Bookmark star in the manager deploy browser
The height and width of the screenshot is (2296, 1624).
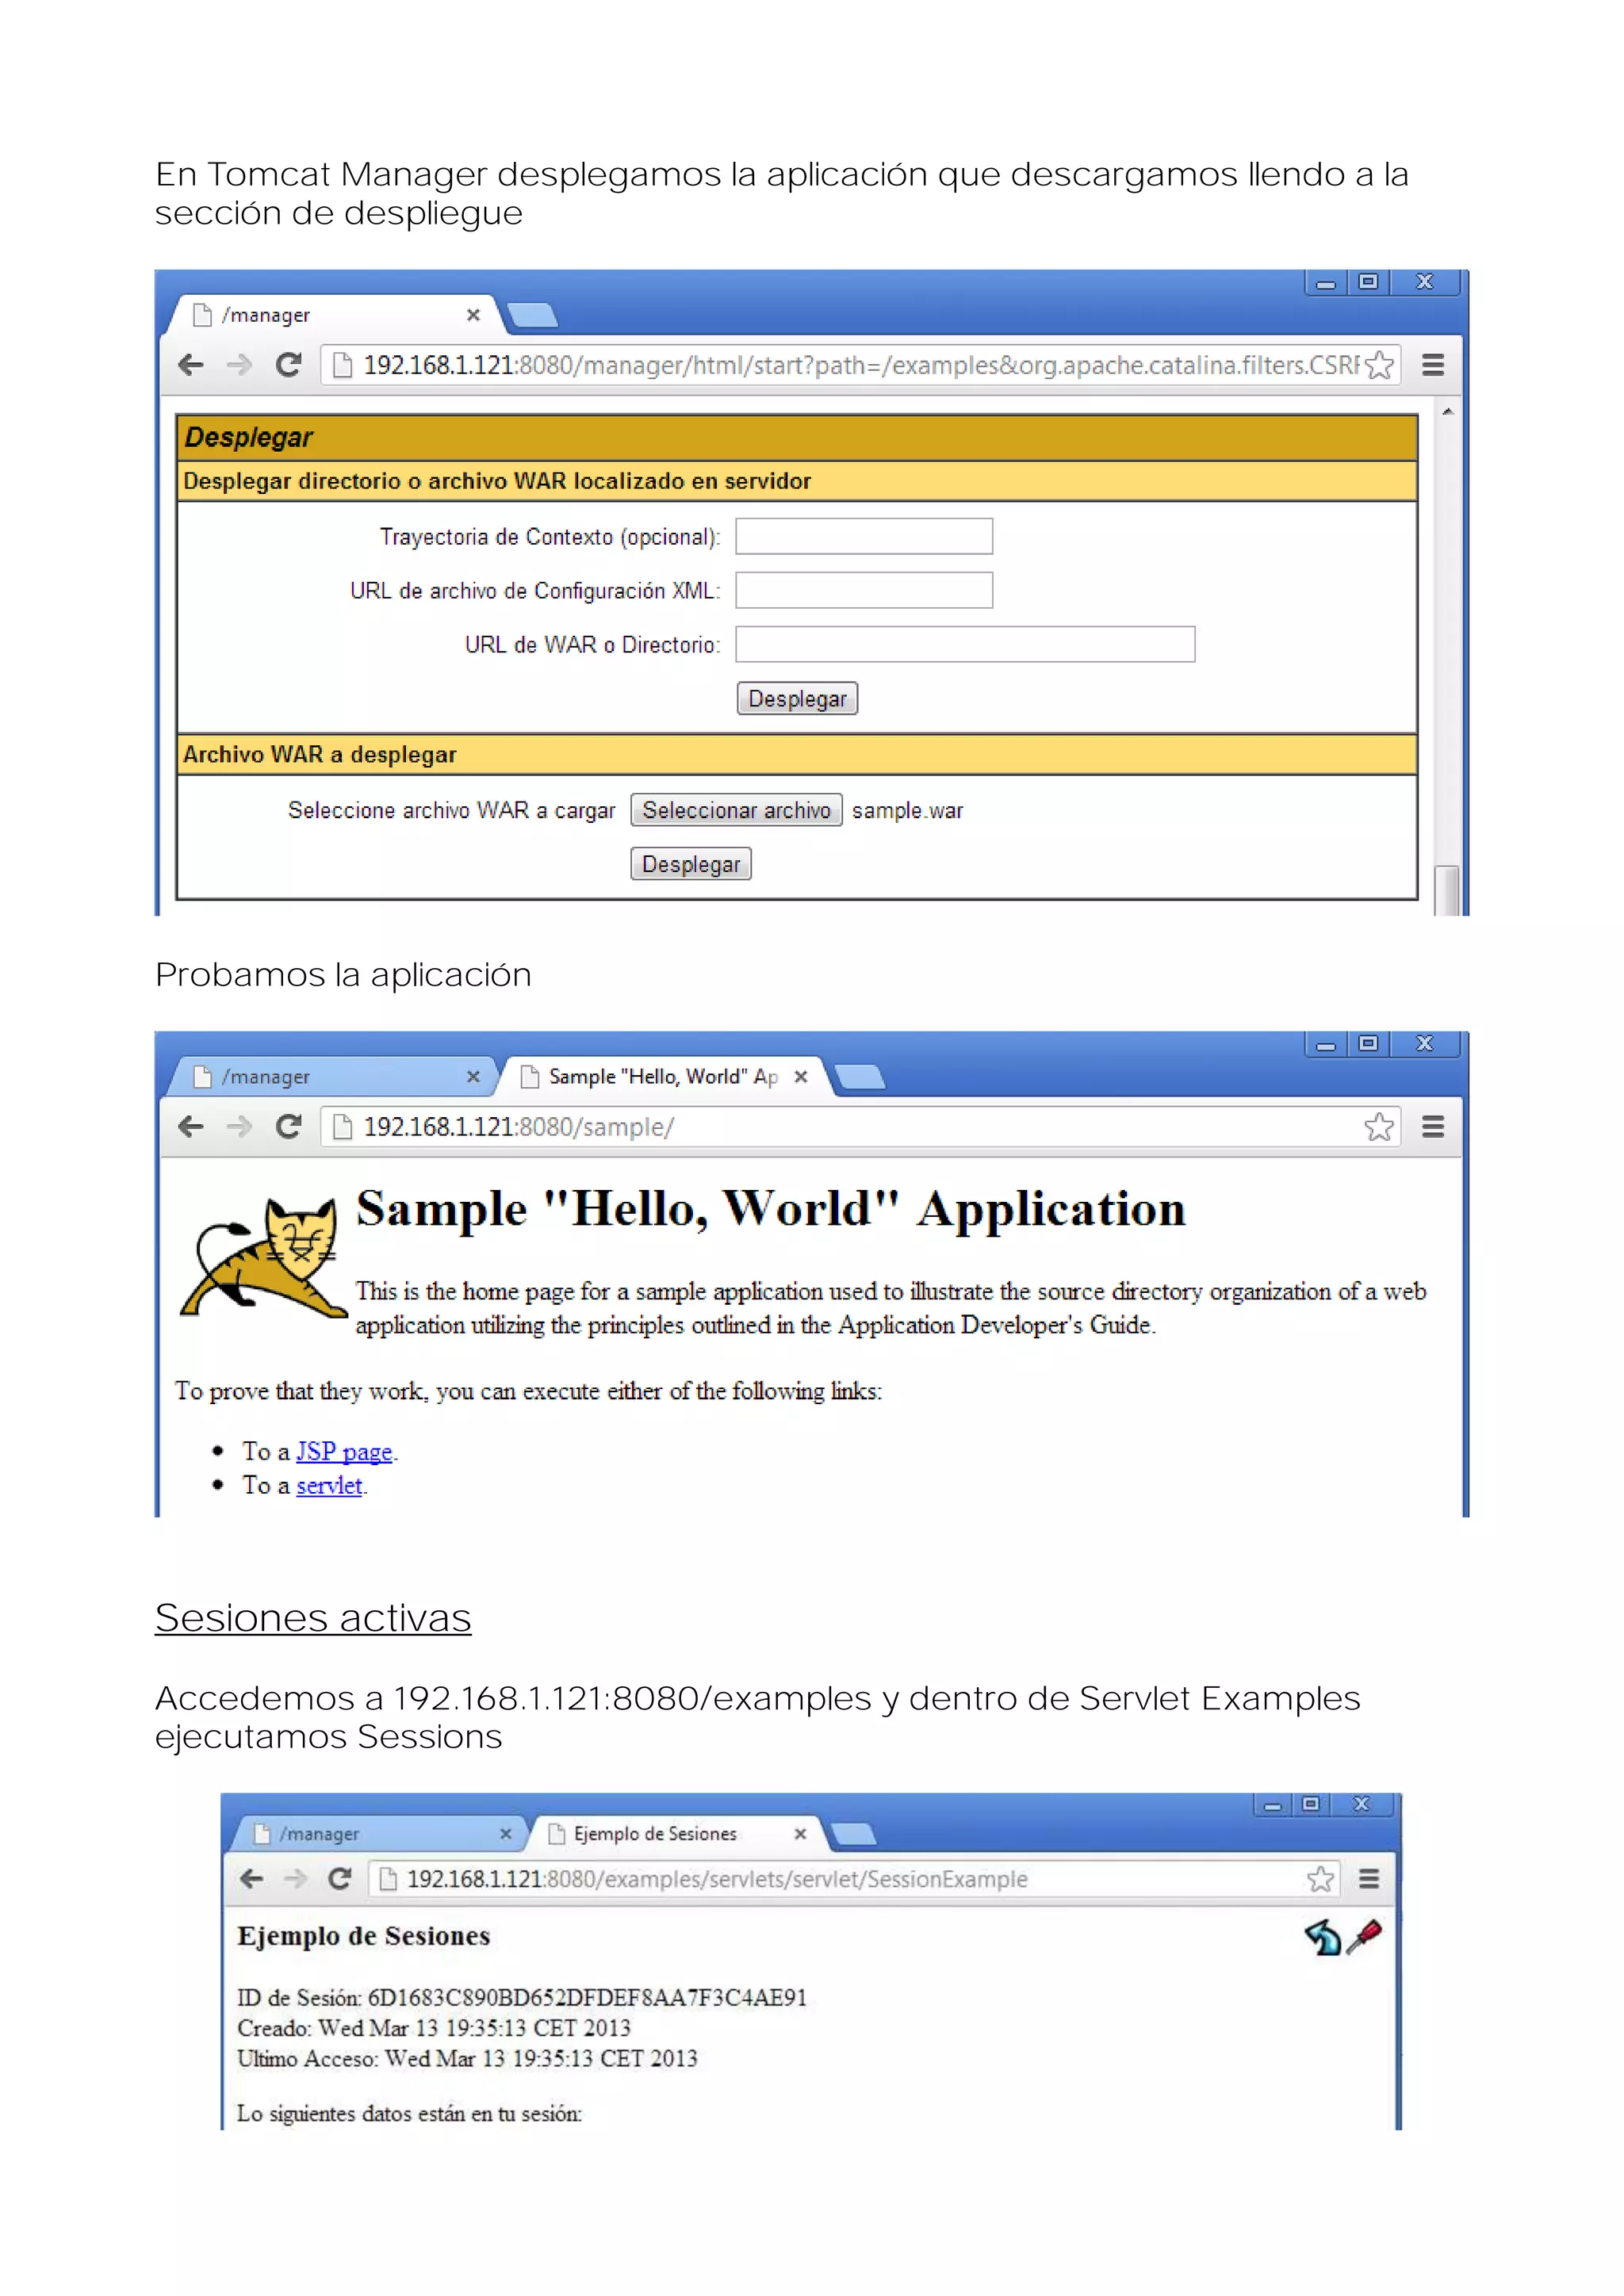click(1379, 365)
